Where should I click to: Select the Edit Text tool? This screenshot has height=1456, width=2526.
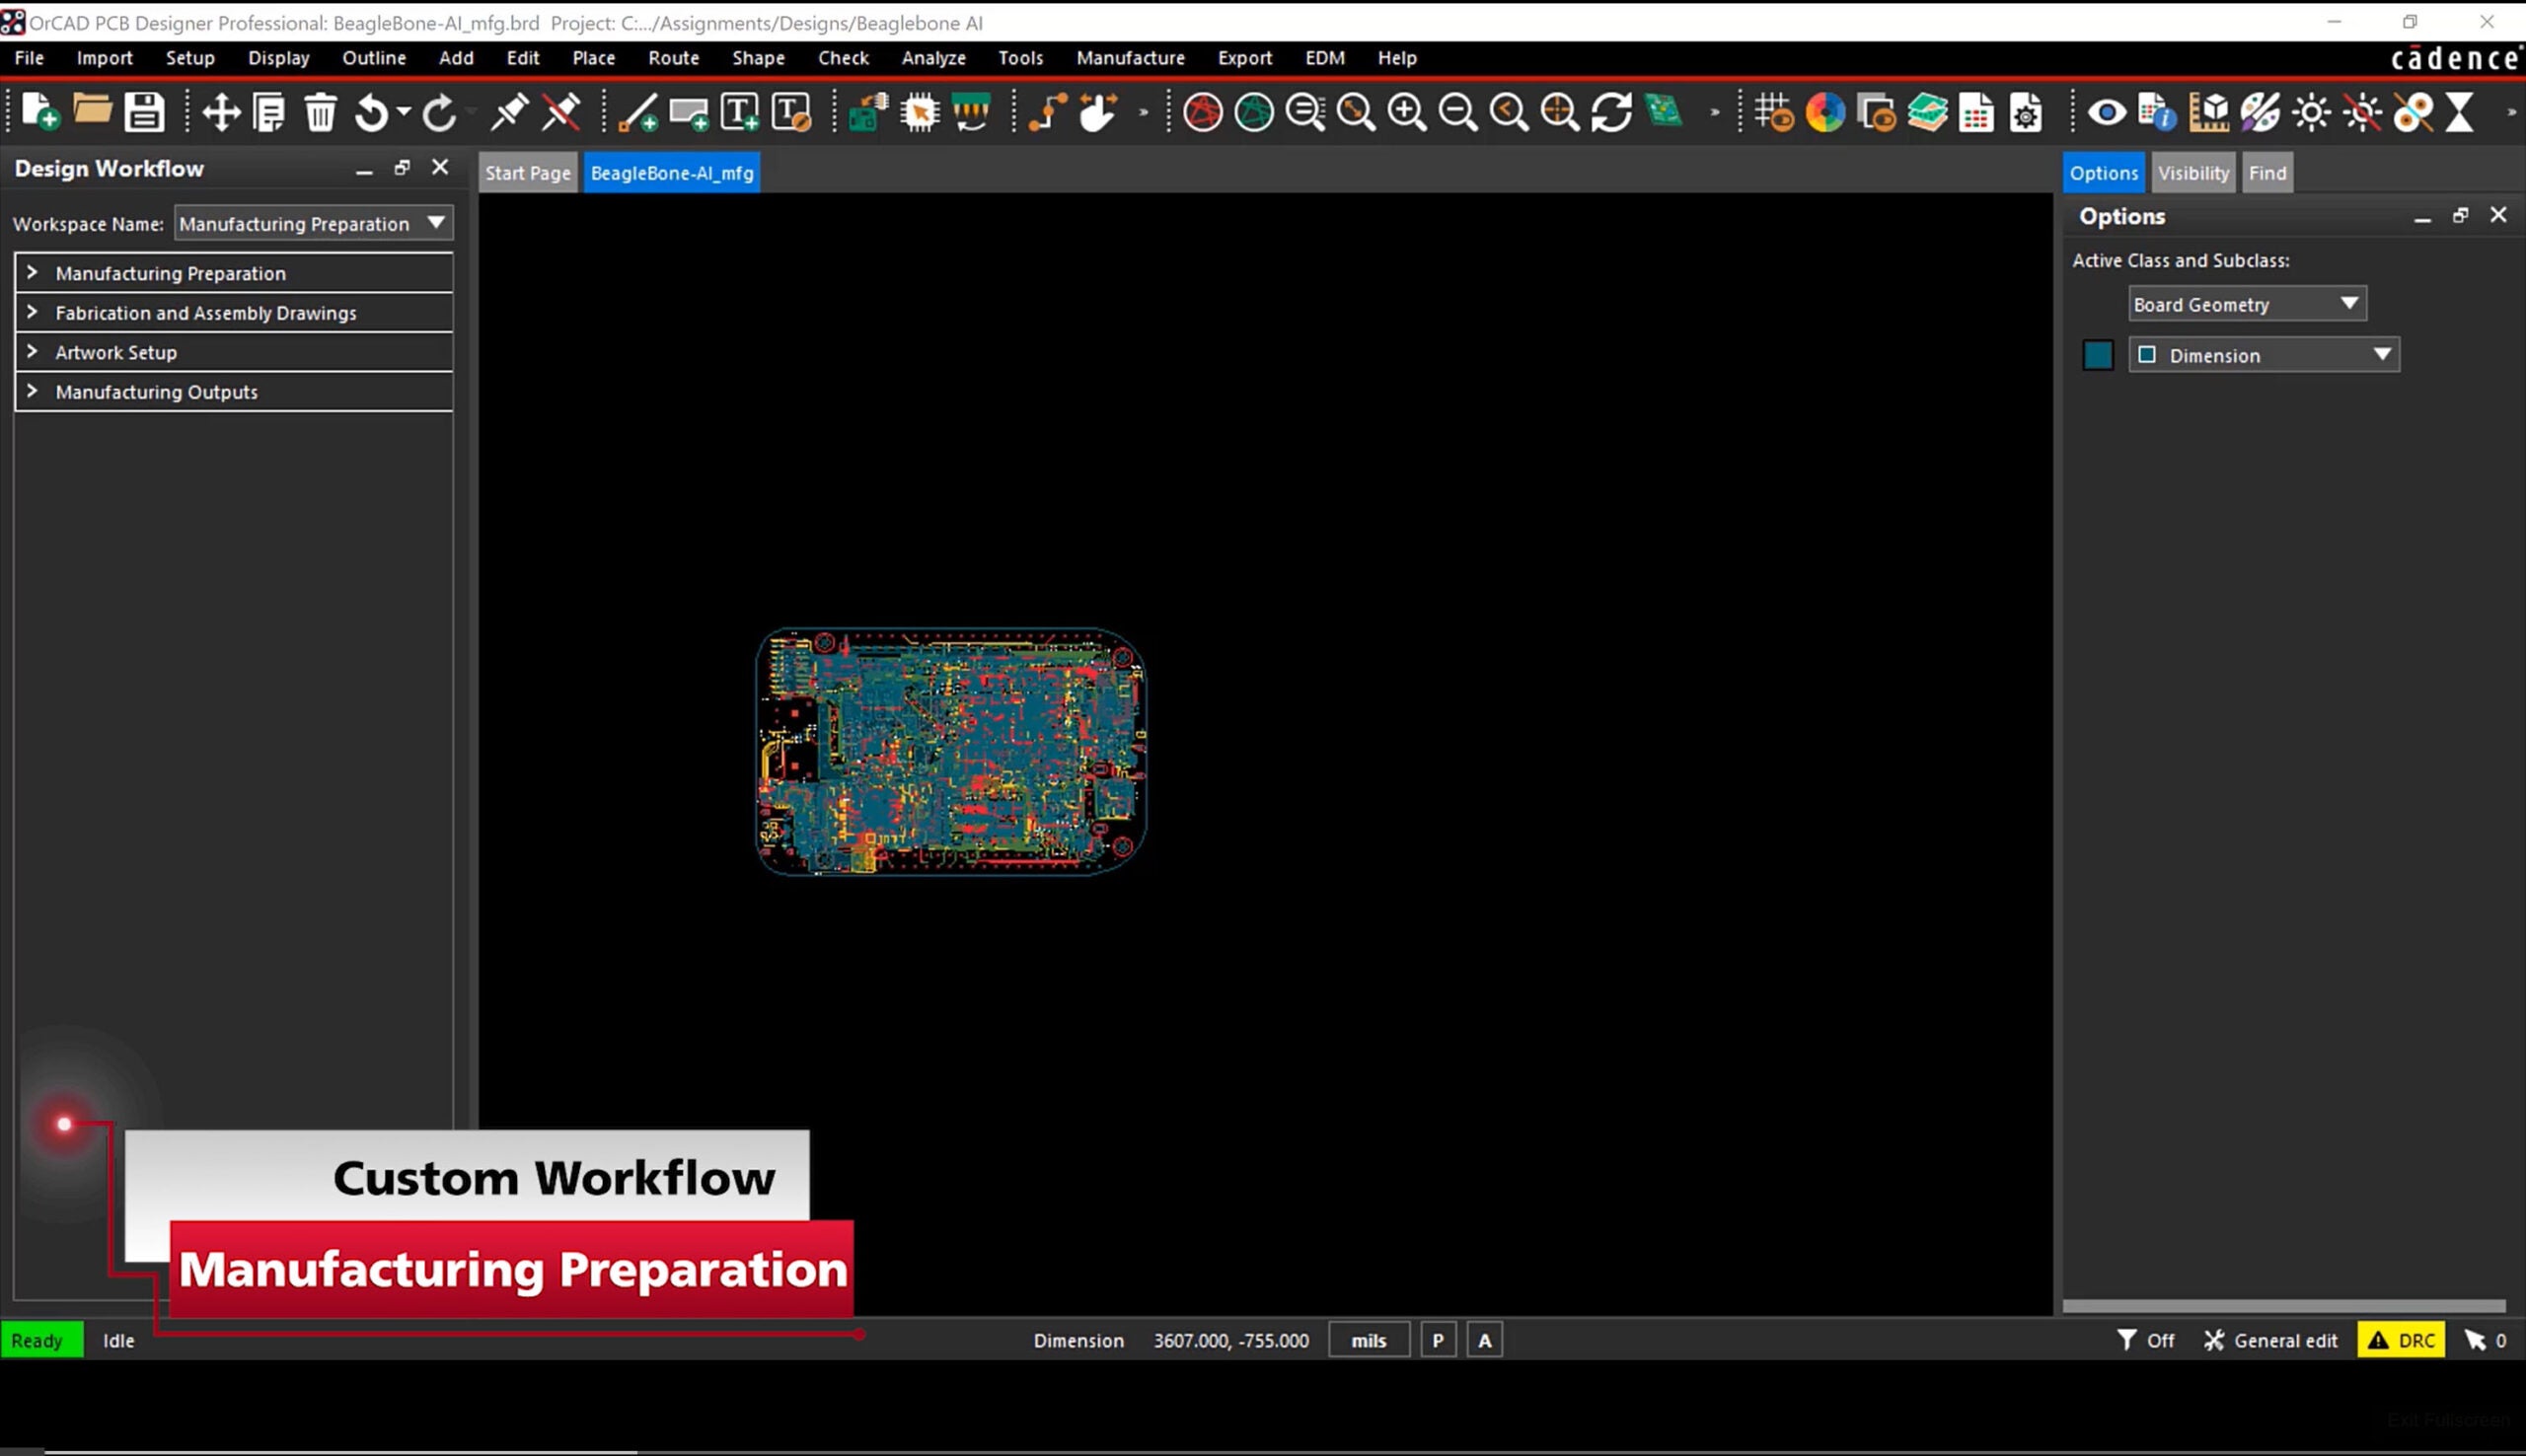pyautogui.click(x=791, y=112)
